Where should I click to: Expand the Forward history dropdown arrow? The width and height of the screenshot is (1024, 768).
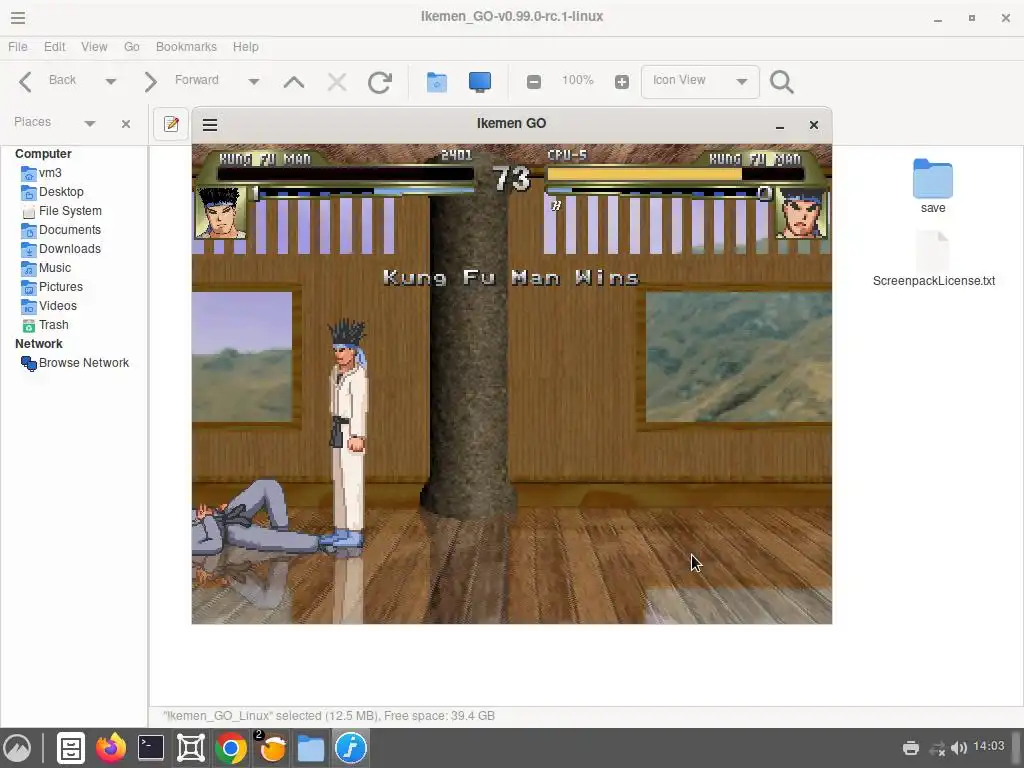254,82
